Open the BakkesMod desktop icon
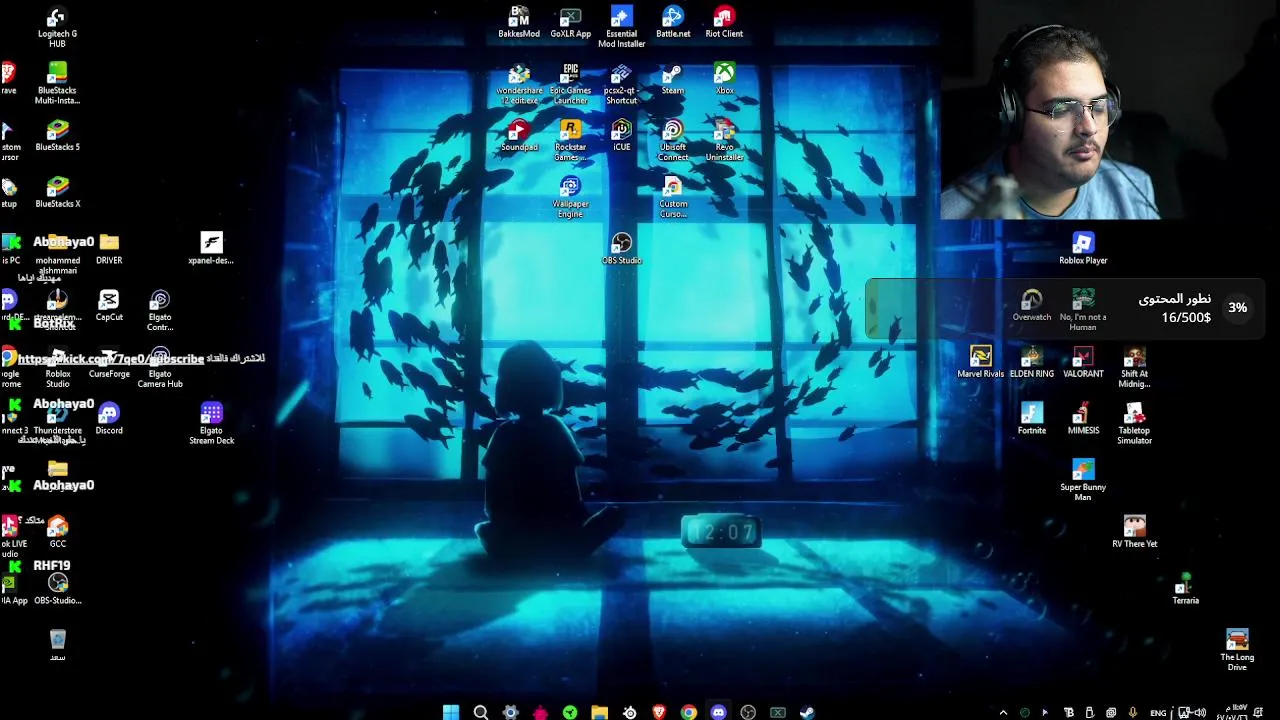The width and height of the screenshot is (1280, 720). click(519, 22)
